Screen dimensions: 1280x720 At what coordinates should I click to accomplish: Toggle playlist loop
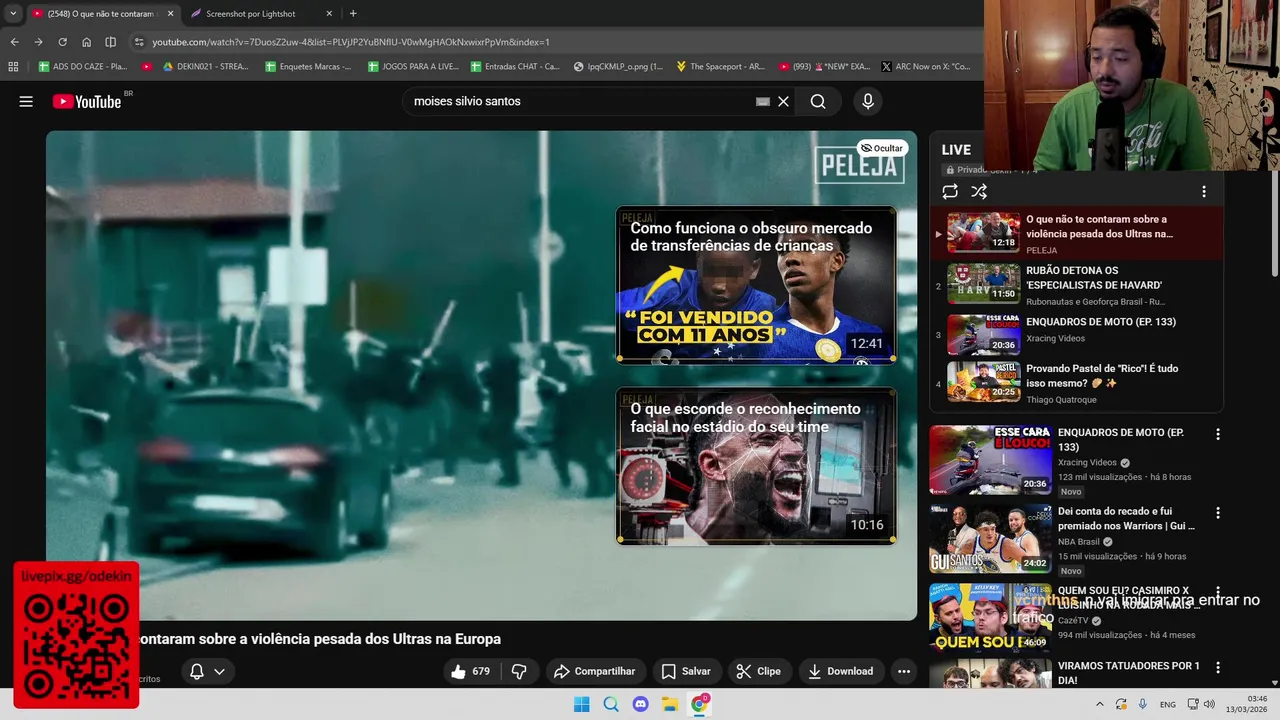click(950, 191)
